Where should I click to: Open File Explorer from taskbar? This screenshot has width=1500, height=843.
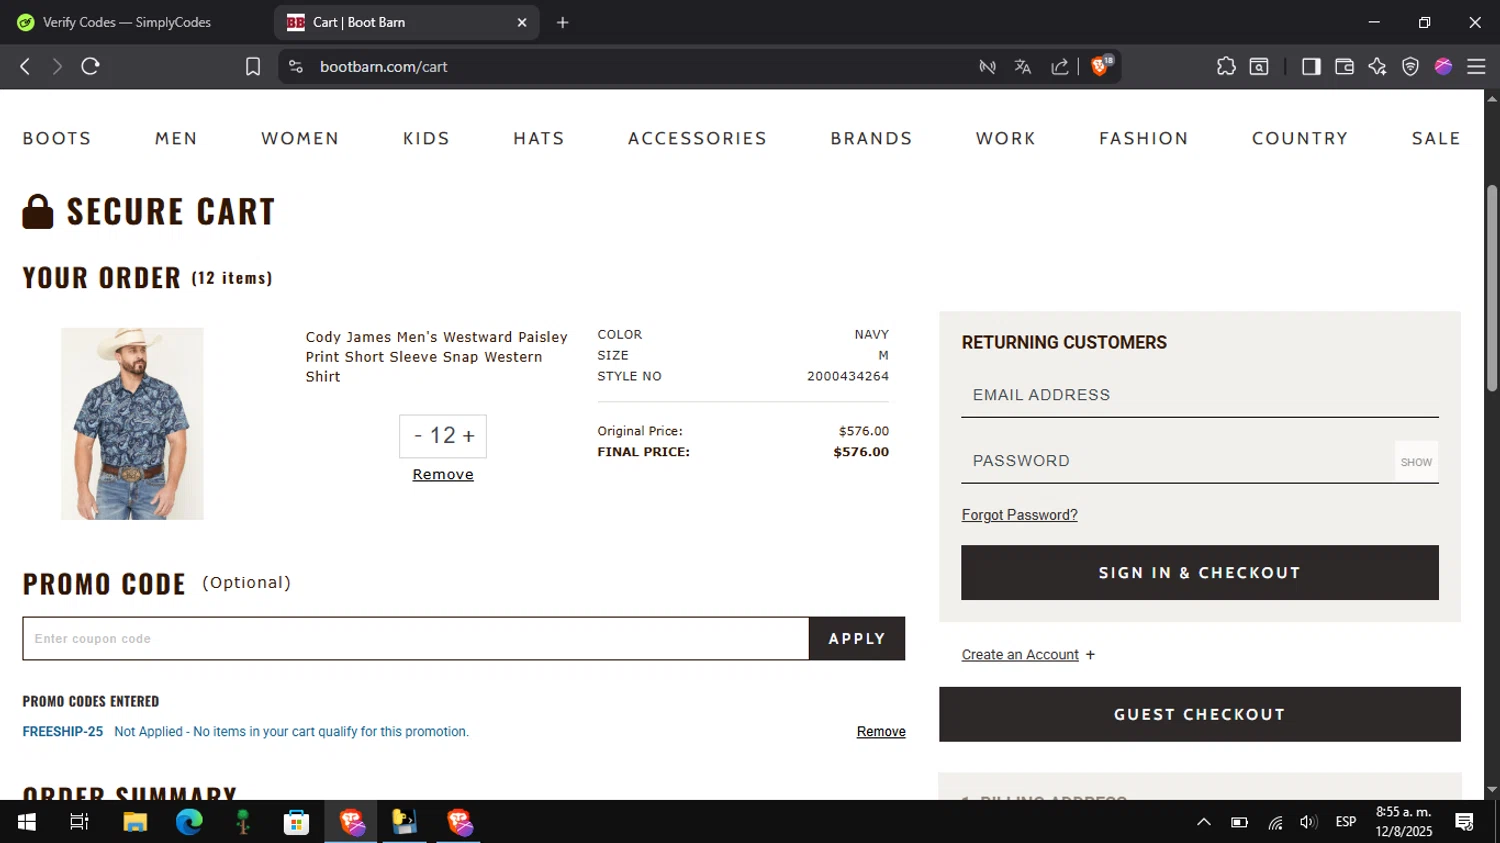[x=135, y=822]
